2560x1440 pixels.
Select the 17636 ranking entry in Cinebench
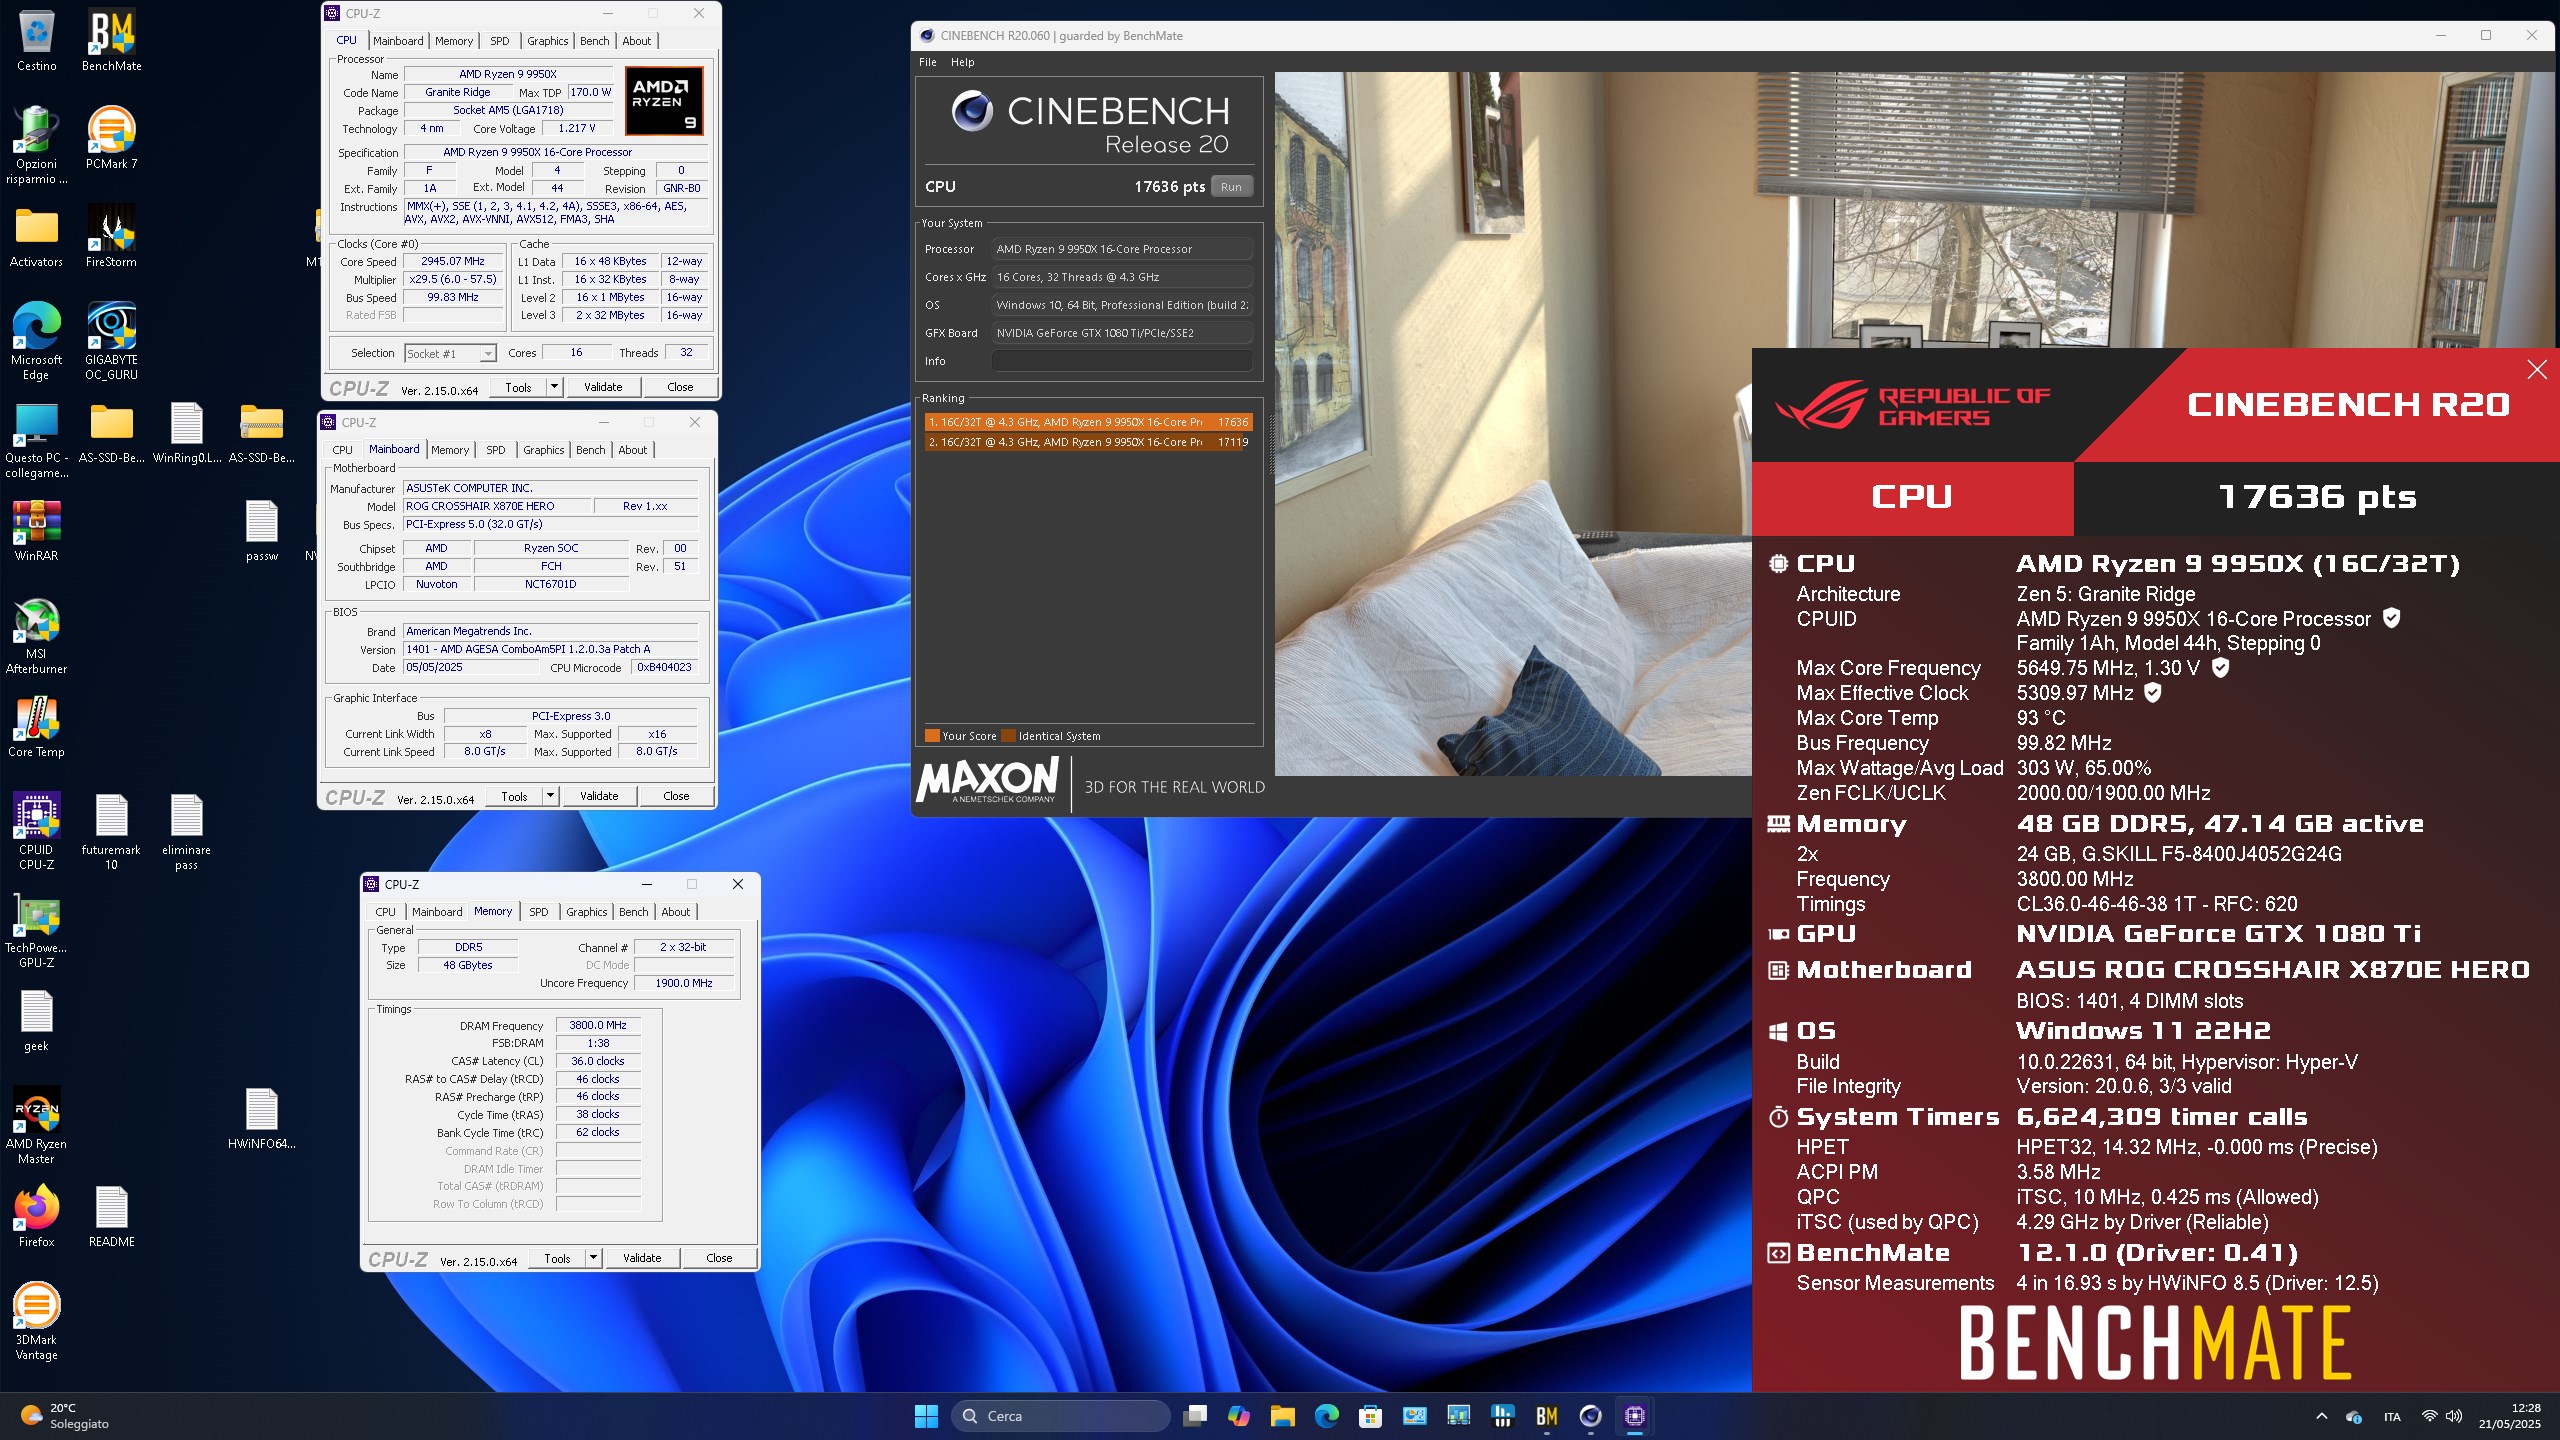point(1088,422)
